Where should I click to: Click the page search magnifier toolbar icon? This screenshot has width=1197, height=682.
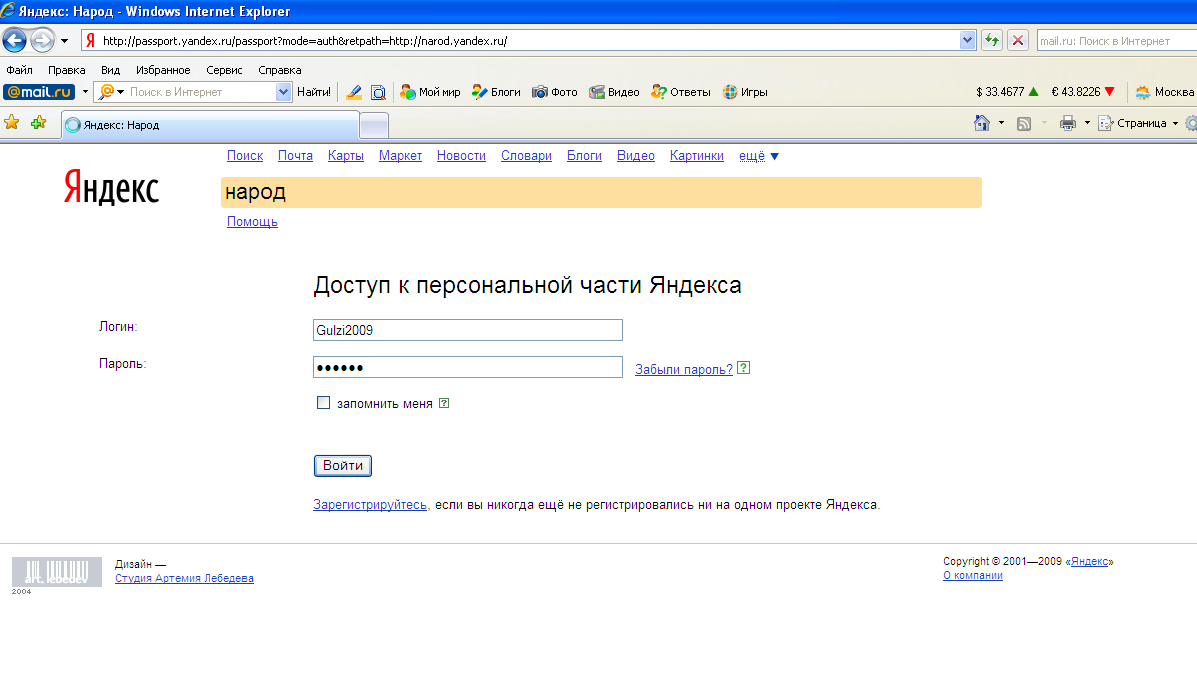click(378, 92)
